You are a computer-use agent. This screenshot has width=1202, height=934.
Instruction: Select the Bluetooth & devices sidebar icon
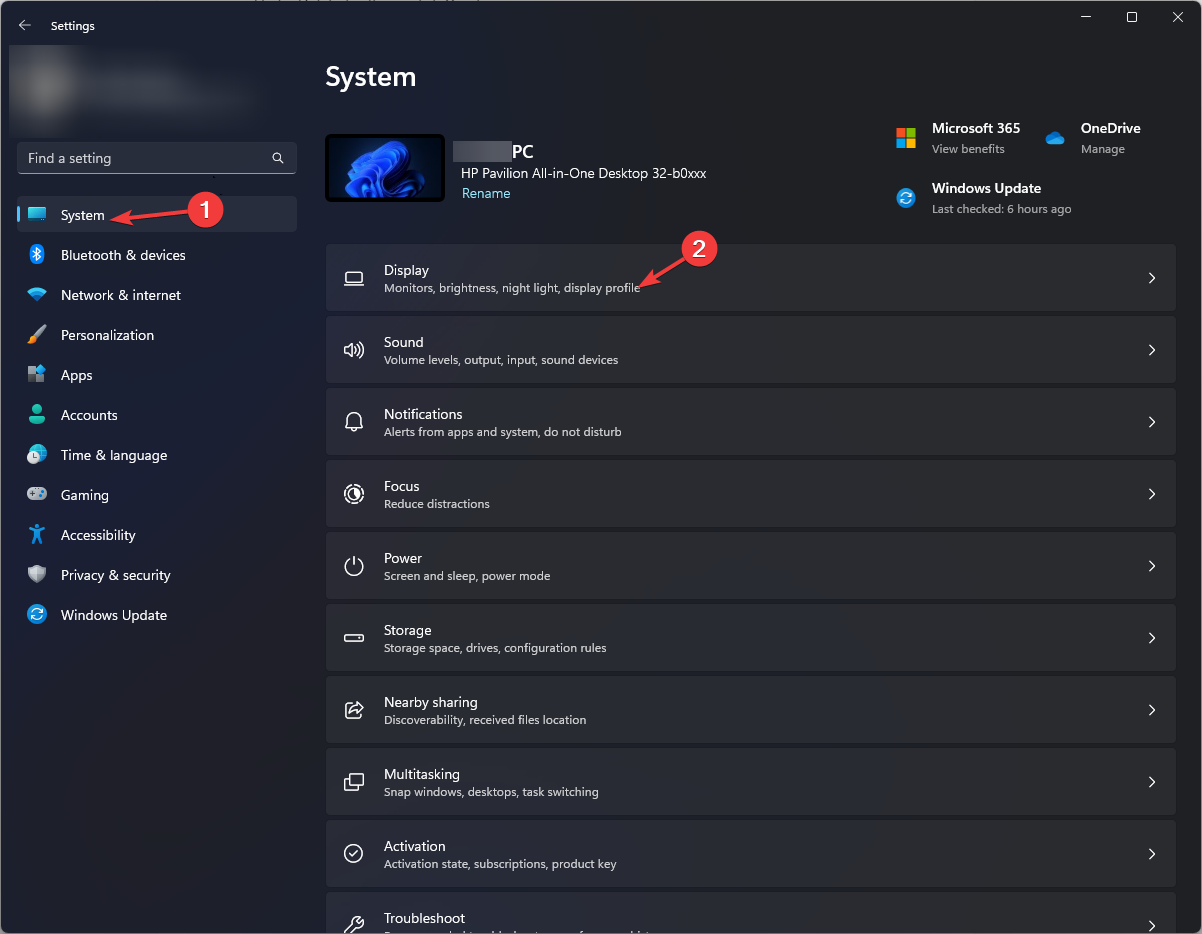point(37,255)
